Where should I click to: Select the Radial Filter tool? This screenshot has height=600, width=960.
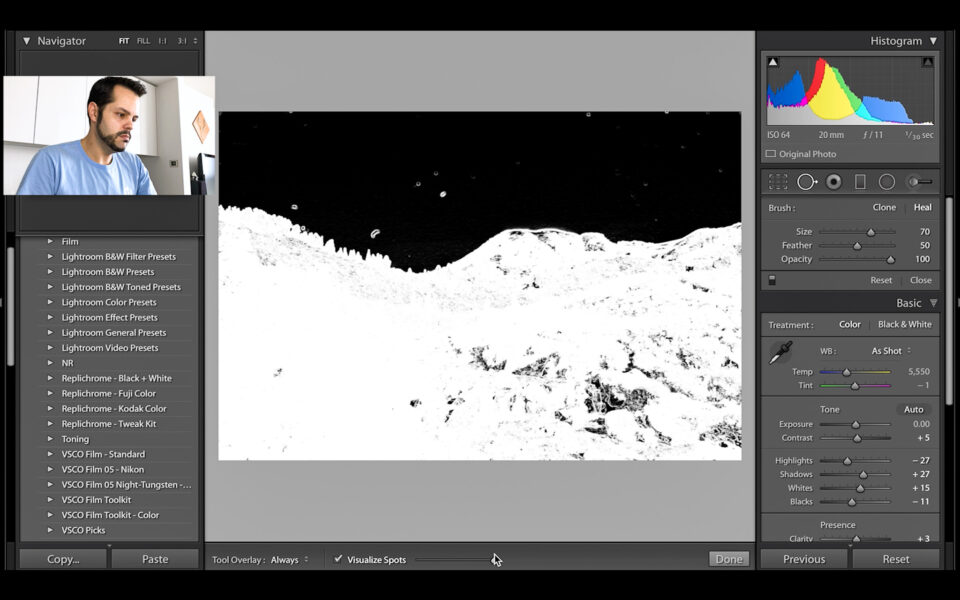coord(886,181)
